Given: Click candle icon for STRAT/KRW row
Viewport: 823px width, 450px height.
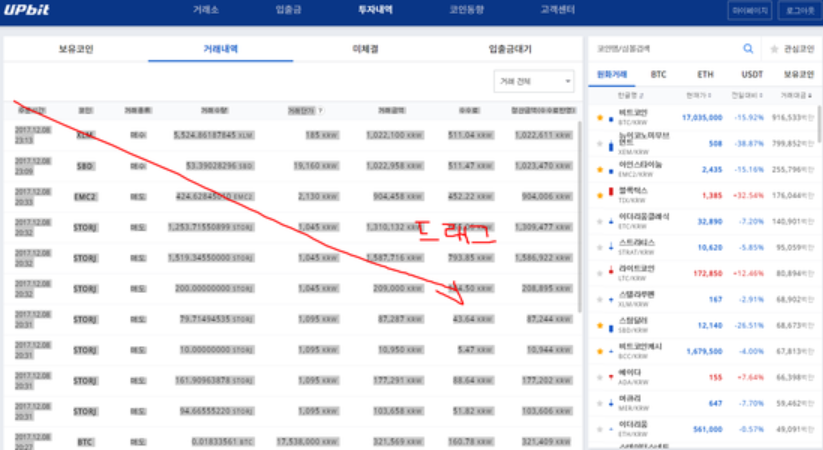Looking at the screenshot, I should (x=610, y=246).
